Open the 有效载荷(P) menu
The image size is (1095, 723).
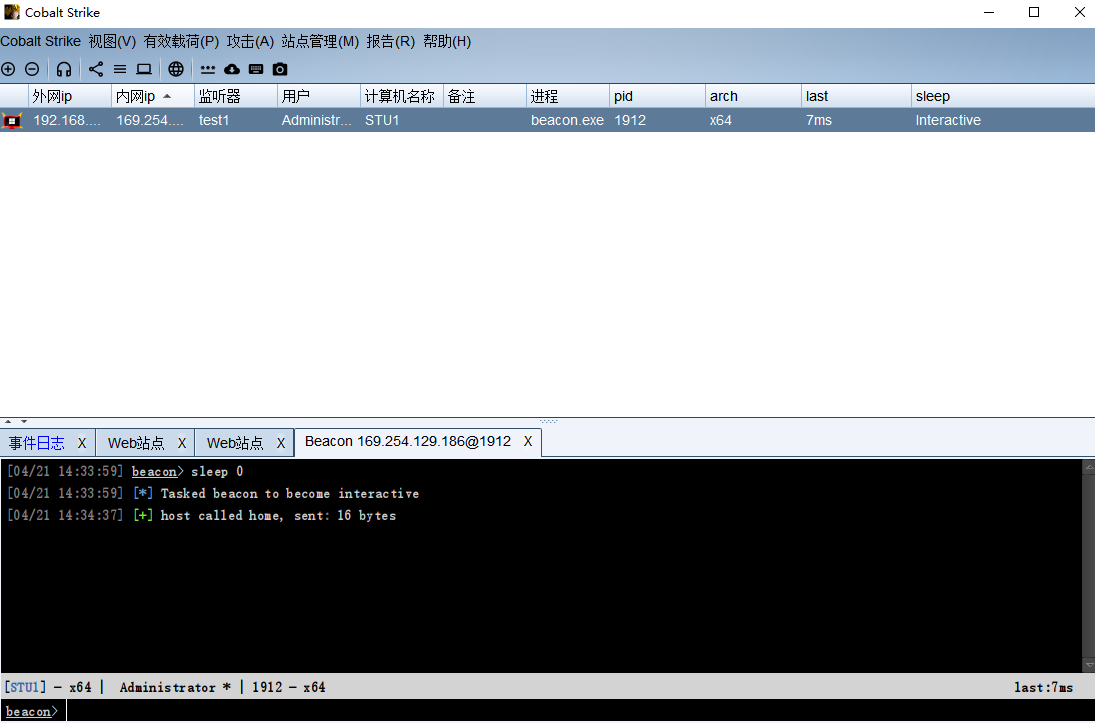[182, 41]
